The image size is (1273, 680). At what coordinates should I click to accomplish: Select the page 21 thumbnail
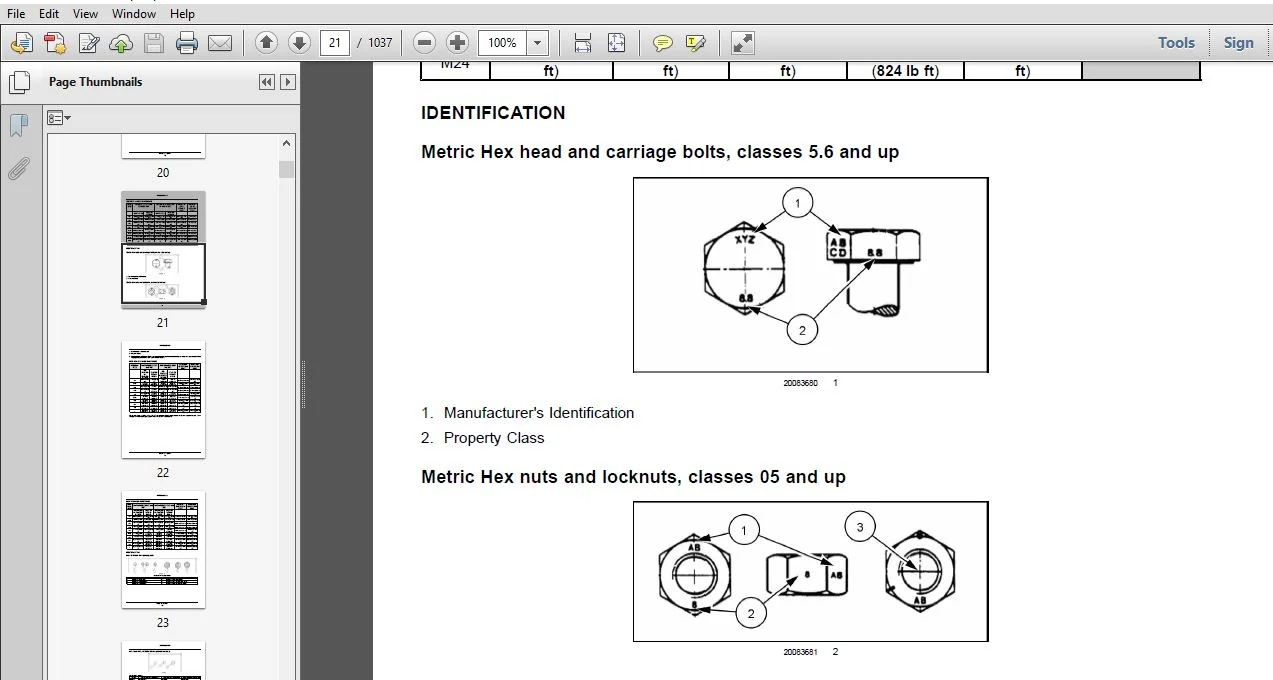(x=163, y=249)
